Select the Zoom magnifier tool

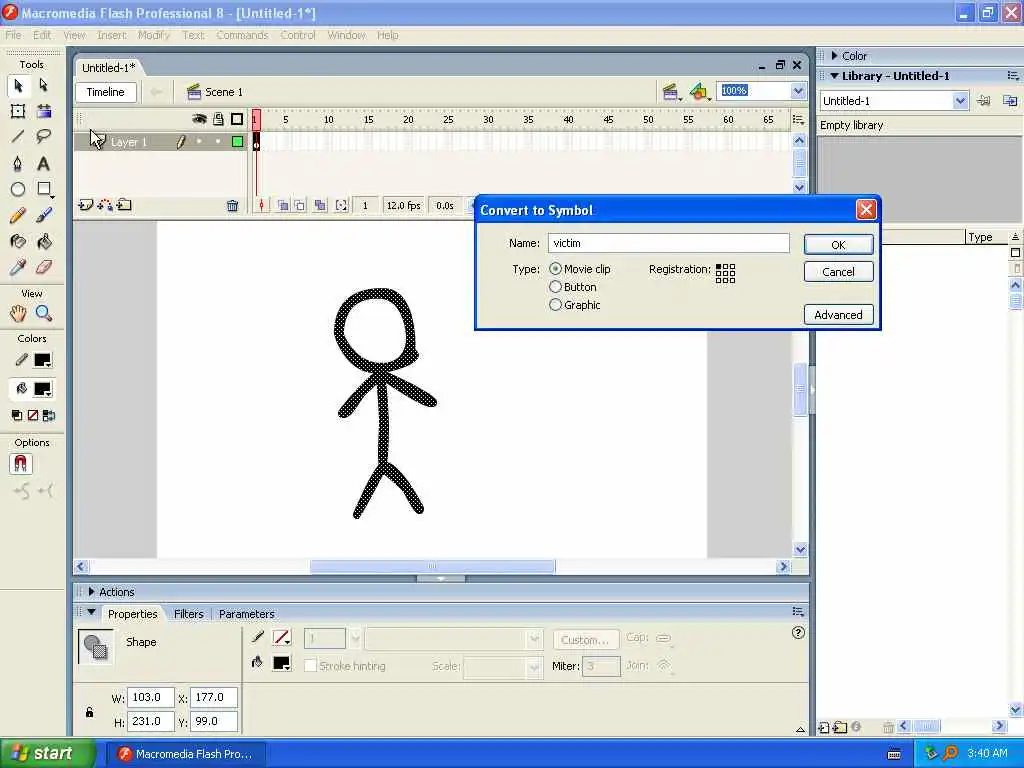point(44,313)
